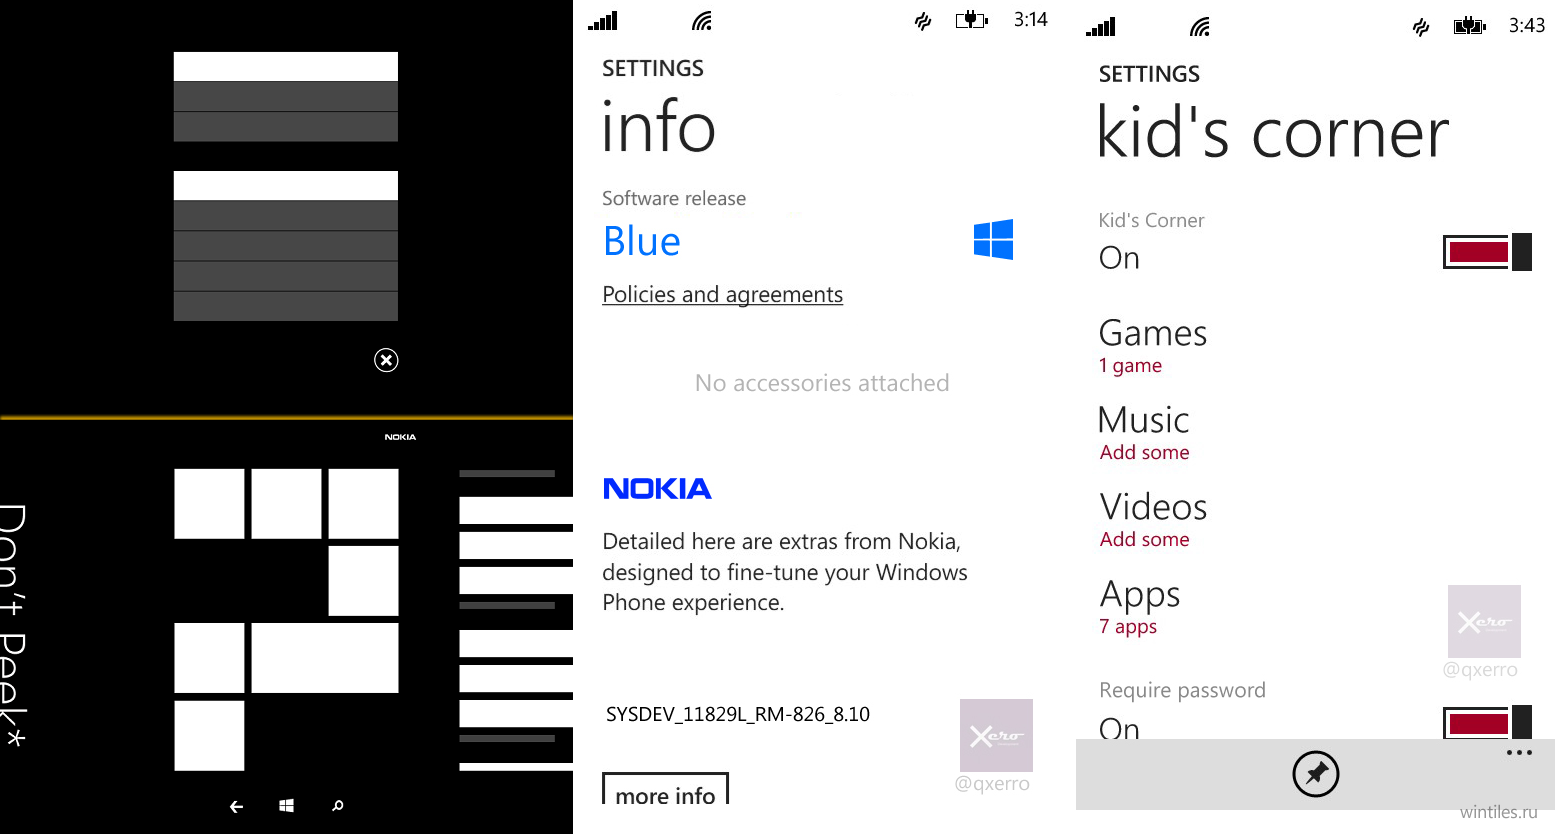Open the three-dots more menu in the app bar
The image size is (1555, 835).
[x=1519, y=753]
